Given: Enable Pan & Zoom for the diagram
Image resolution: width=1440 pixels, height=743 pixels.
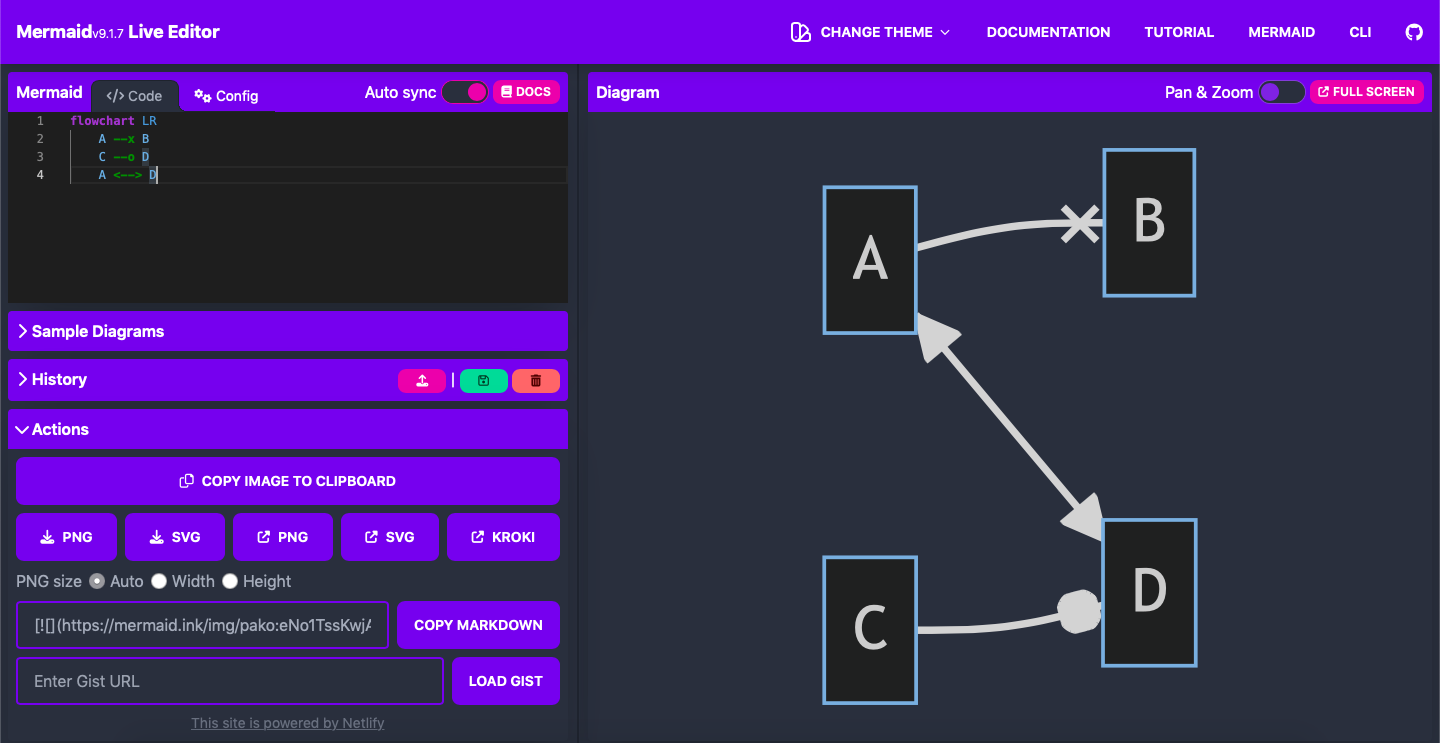Looking at the screenshot, I should pyautogui.click(x=1280, y=91).
